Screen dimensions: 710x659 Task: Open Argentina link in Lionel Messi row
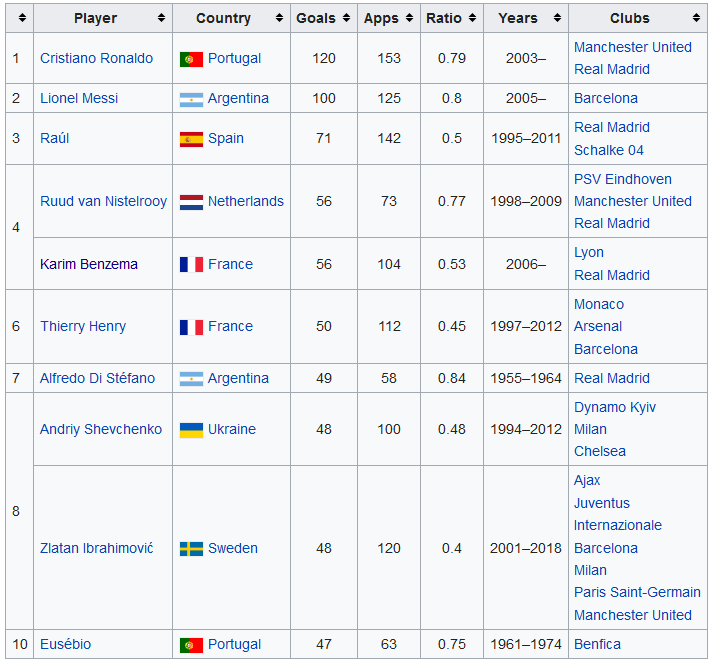[238, 98]
